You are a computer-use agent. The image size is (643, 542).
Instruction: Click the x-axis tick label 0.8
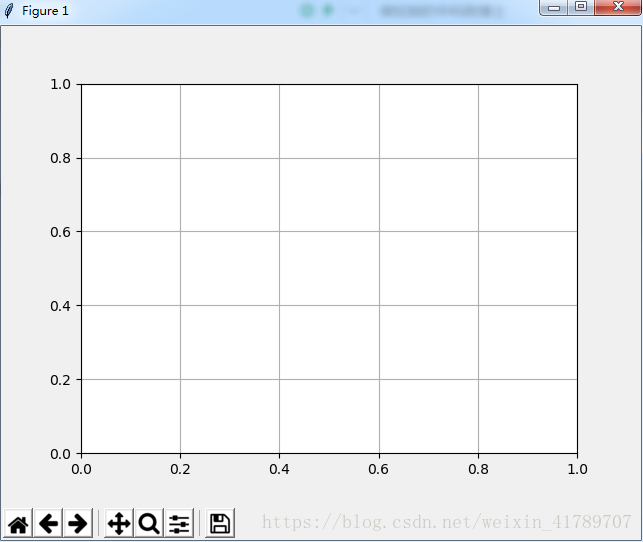pyautogui.click(x=478, y=469)
